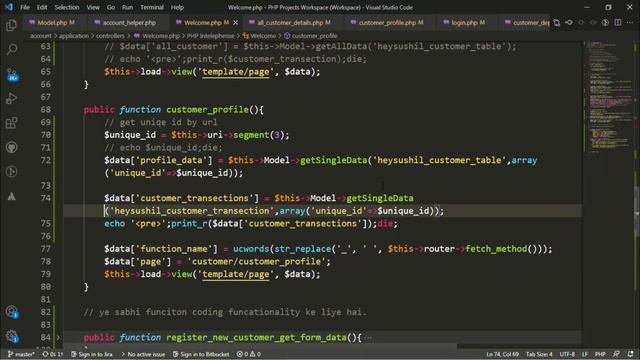Open the Selection menu
The image size is (640, 360).
pyautogui.click(x=67, y=7)
